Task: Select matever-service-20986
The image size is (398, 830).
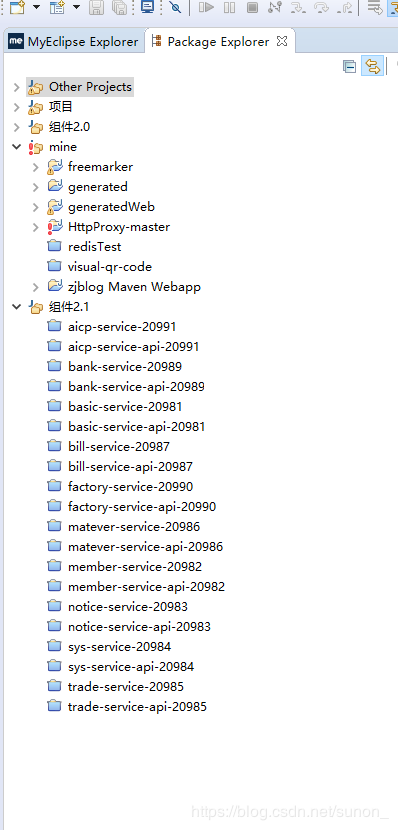Action: point(134,527)
